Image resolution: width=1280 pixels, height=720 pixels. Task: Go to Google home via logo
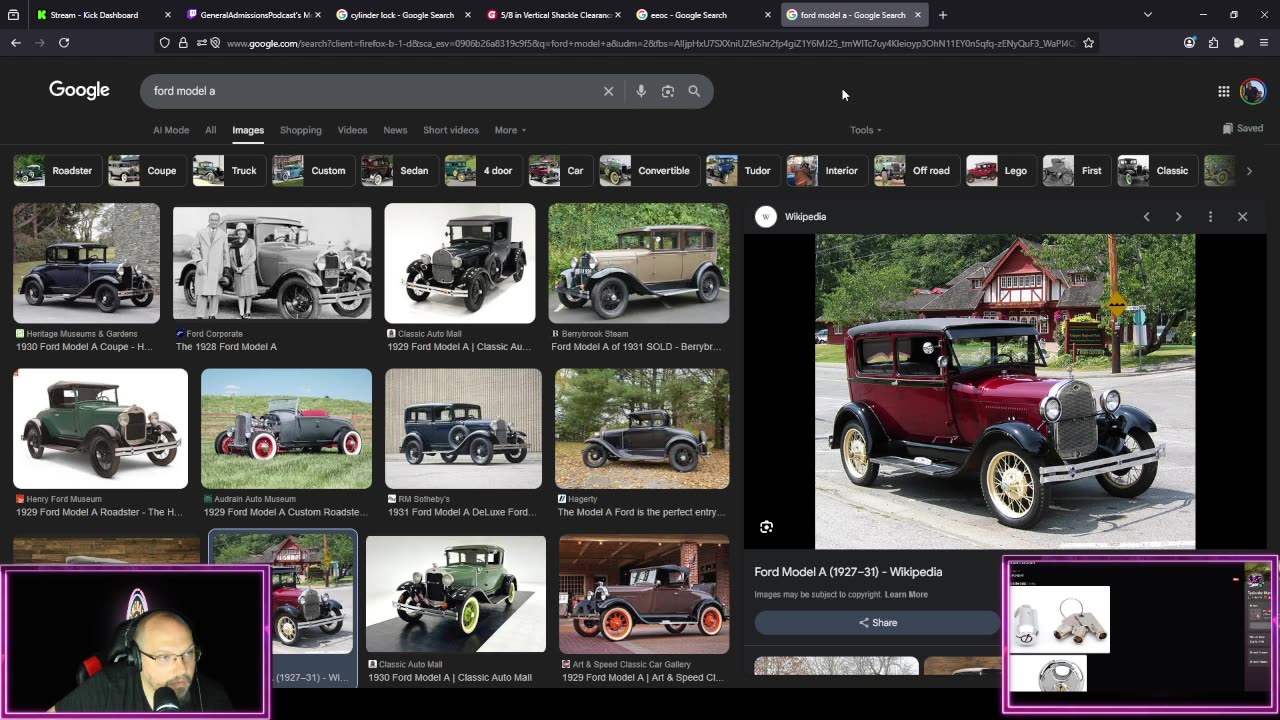[79, 90]
